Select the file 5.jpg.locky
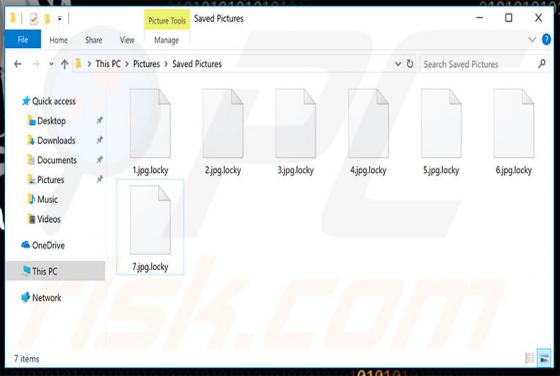560x376 pixels. (441, 132)
